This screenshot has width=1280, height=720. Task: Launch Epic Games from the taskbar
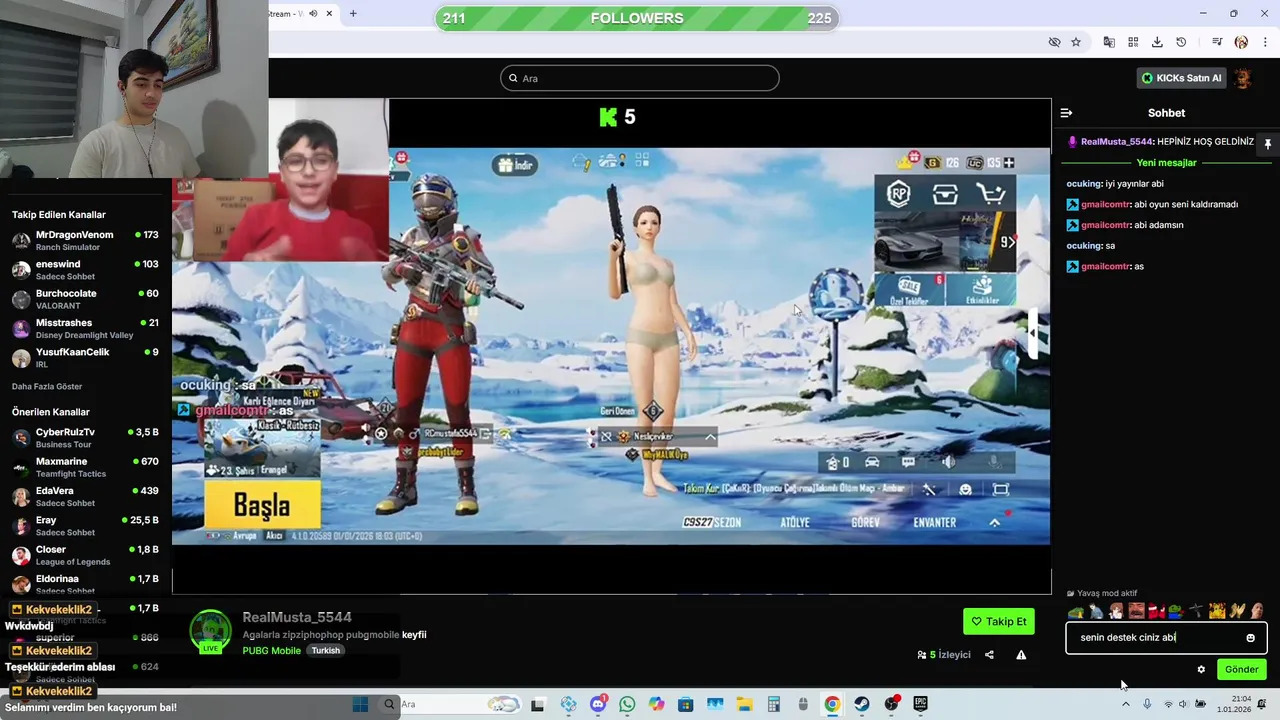pyautogui.click(x=920, y=704)
